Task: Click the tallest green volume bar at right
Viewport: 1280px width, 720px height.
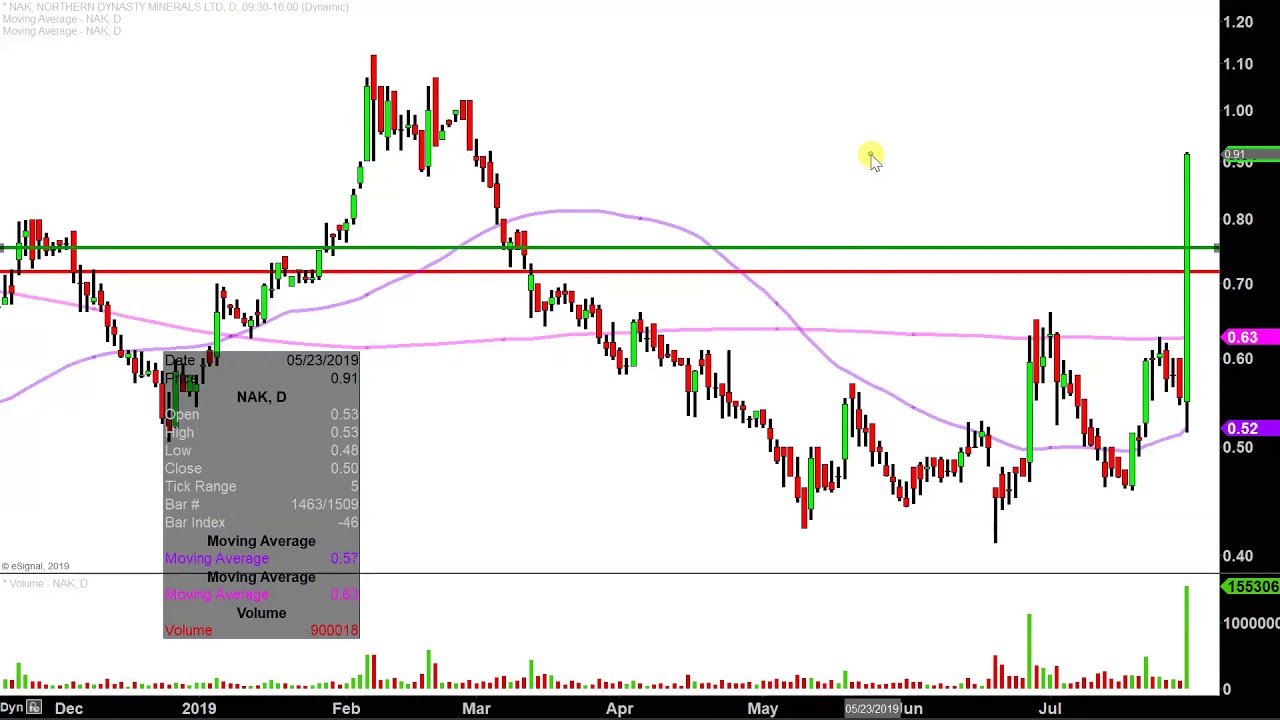Action: [1187, 637]
